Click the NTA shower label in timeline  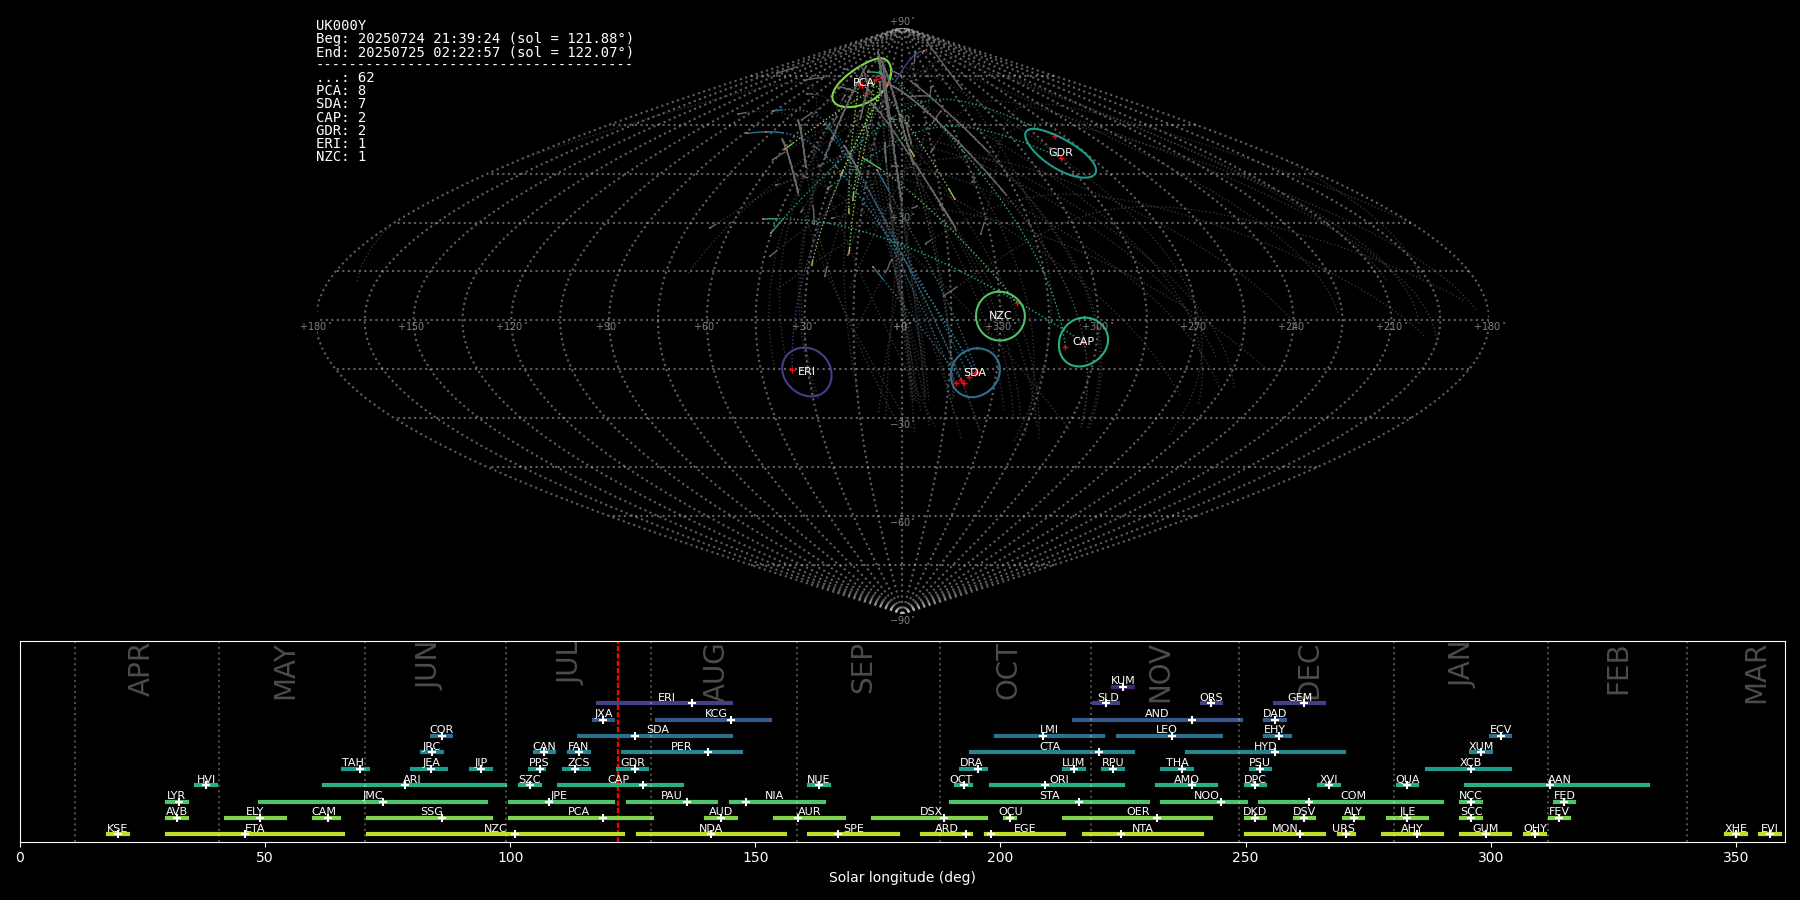(1142, 829)
